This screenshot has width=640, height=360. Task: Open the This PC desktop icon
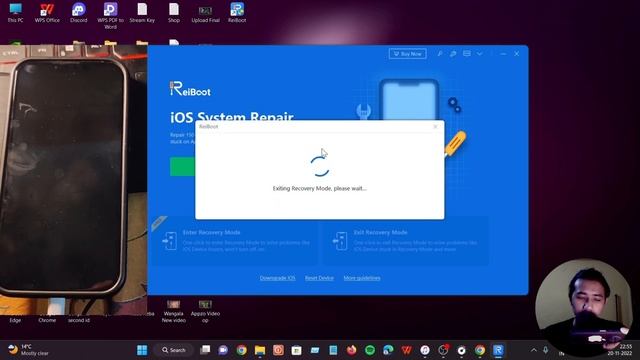click(16, 12)
